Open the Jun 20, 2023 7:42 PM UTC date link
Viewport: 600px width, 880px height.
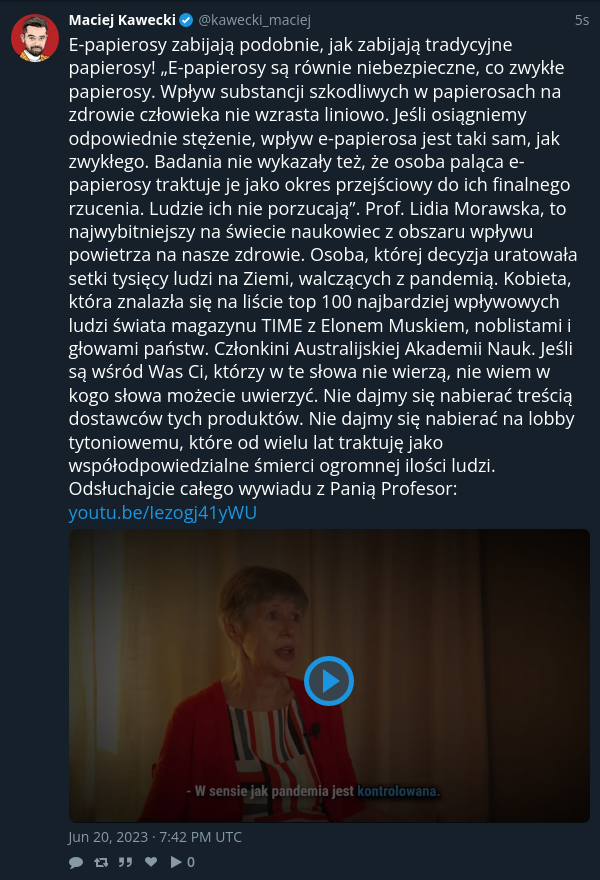tap(155, 837)
